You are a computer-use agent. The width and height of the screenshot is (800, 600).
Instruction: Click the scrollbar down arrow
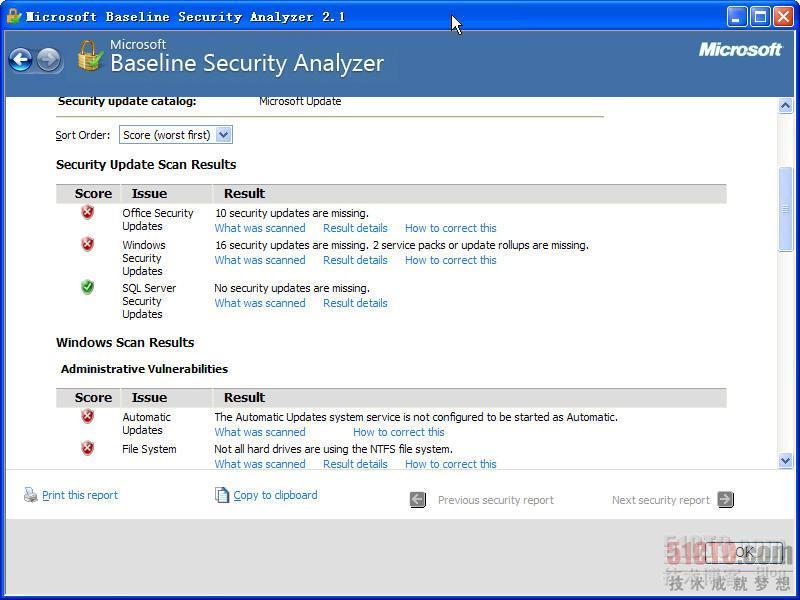click(x=785, y=461)
